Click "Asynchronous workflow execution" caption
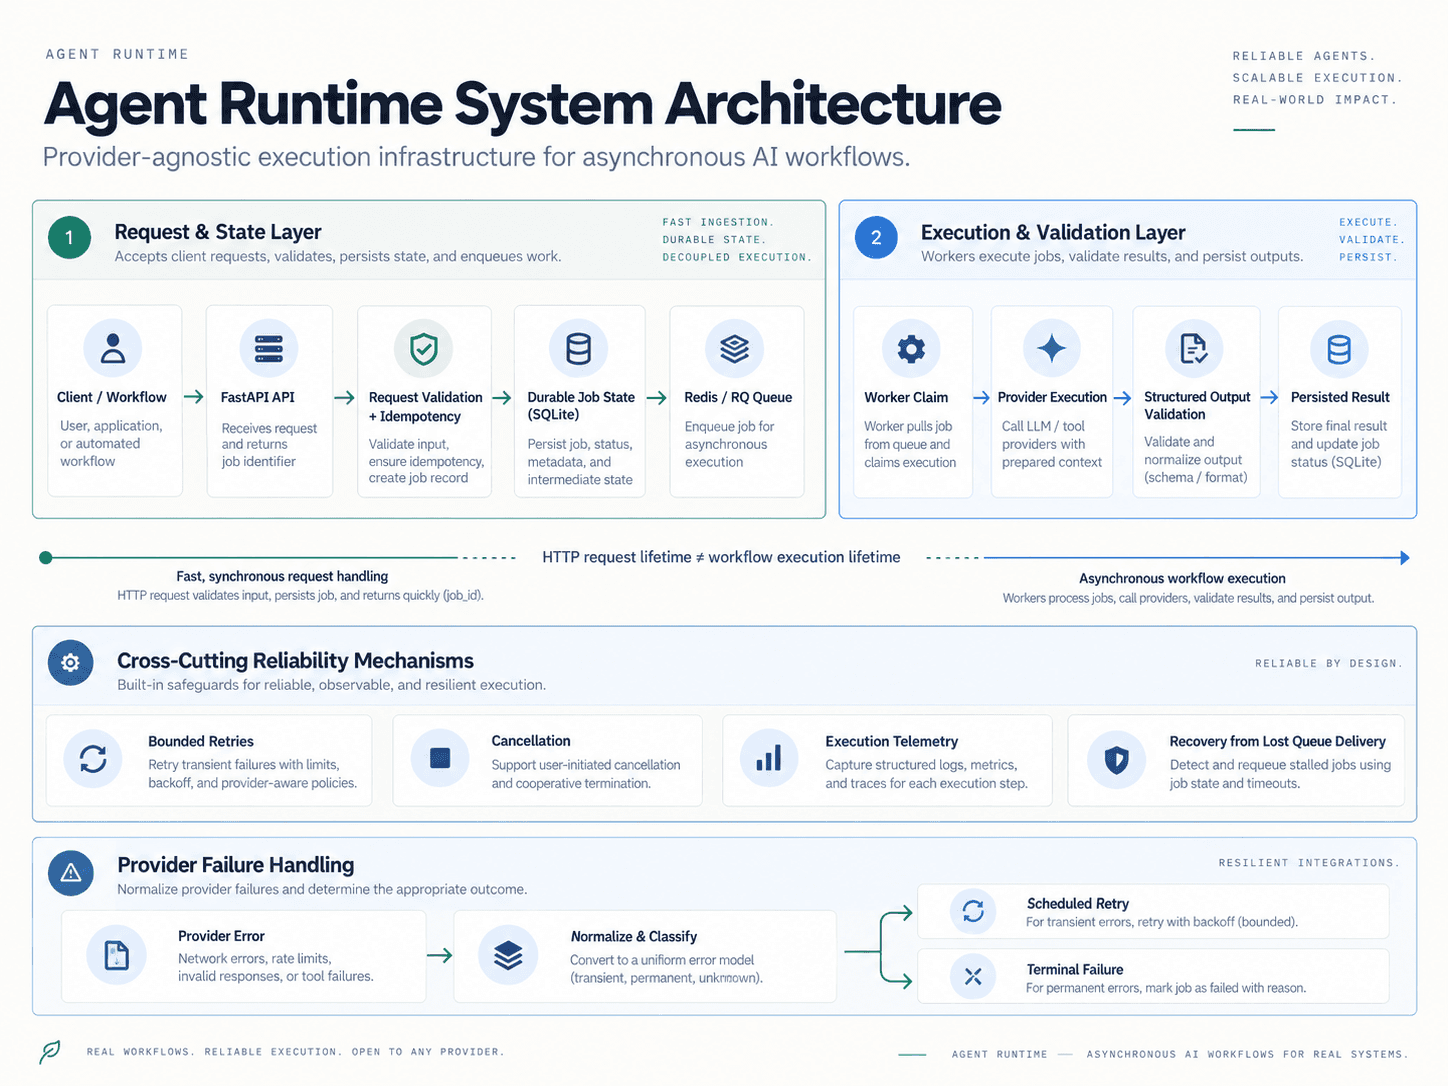The height and width of the screenshot is (1086, 1448). 1182,578
